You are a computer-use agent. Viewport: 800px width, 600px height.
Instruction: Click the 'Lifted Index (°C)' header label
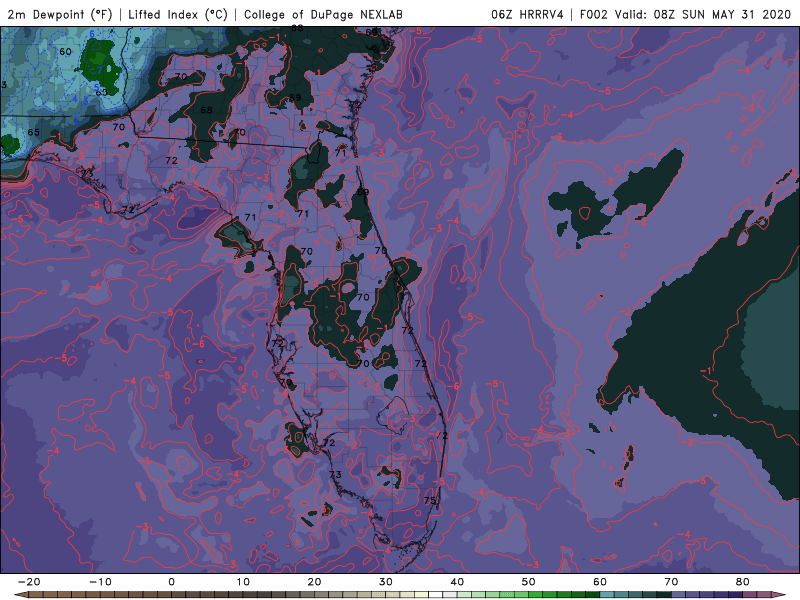click(x=178, y=14)
